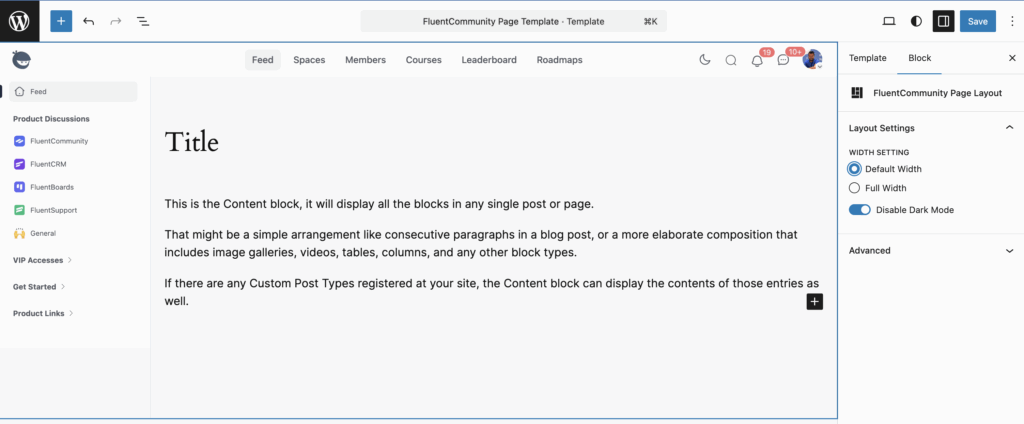1024x424 pixels.
Task: Click the paragraph starting 'This is the Content block'
Action: (379, 204)
